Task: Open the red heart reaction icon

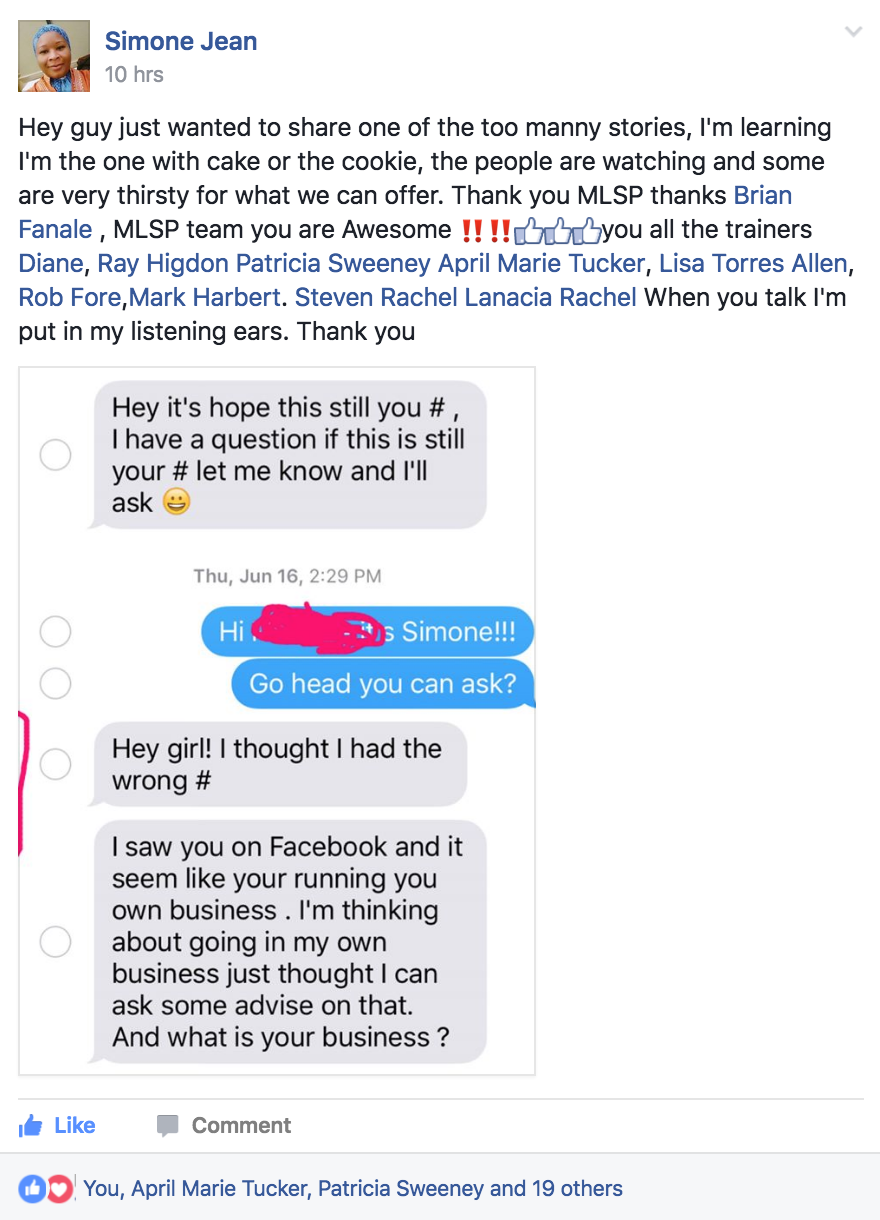Action: click(60, 1188)
